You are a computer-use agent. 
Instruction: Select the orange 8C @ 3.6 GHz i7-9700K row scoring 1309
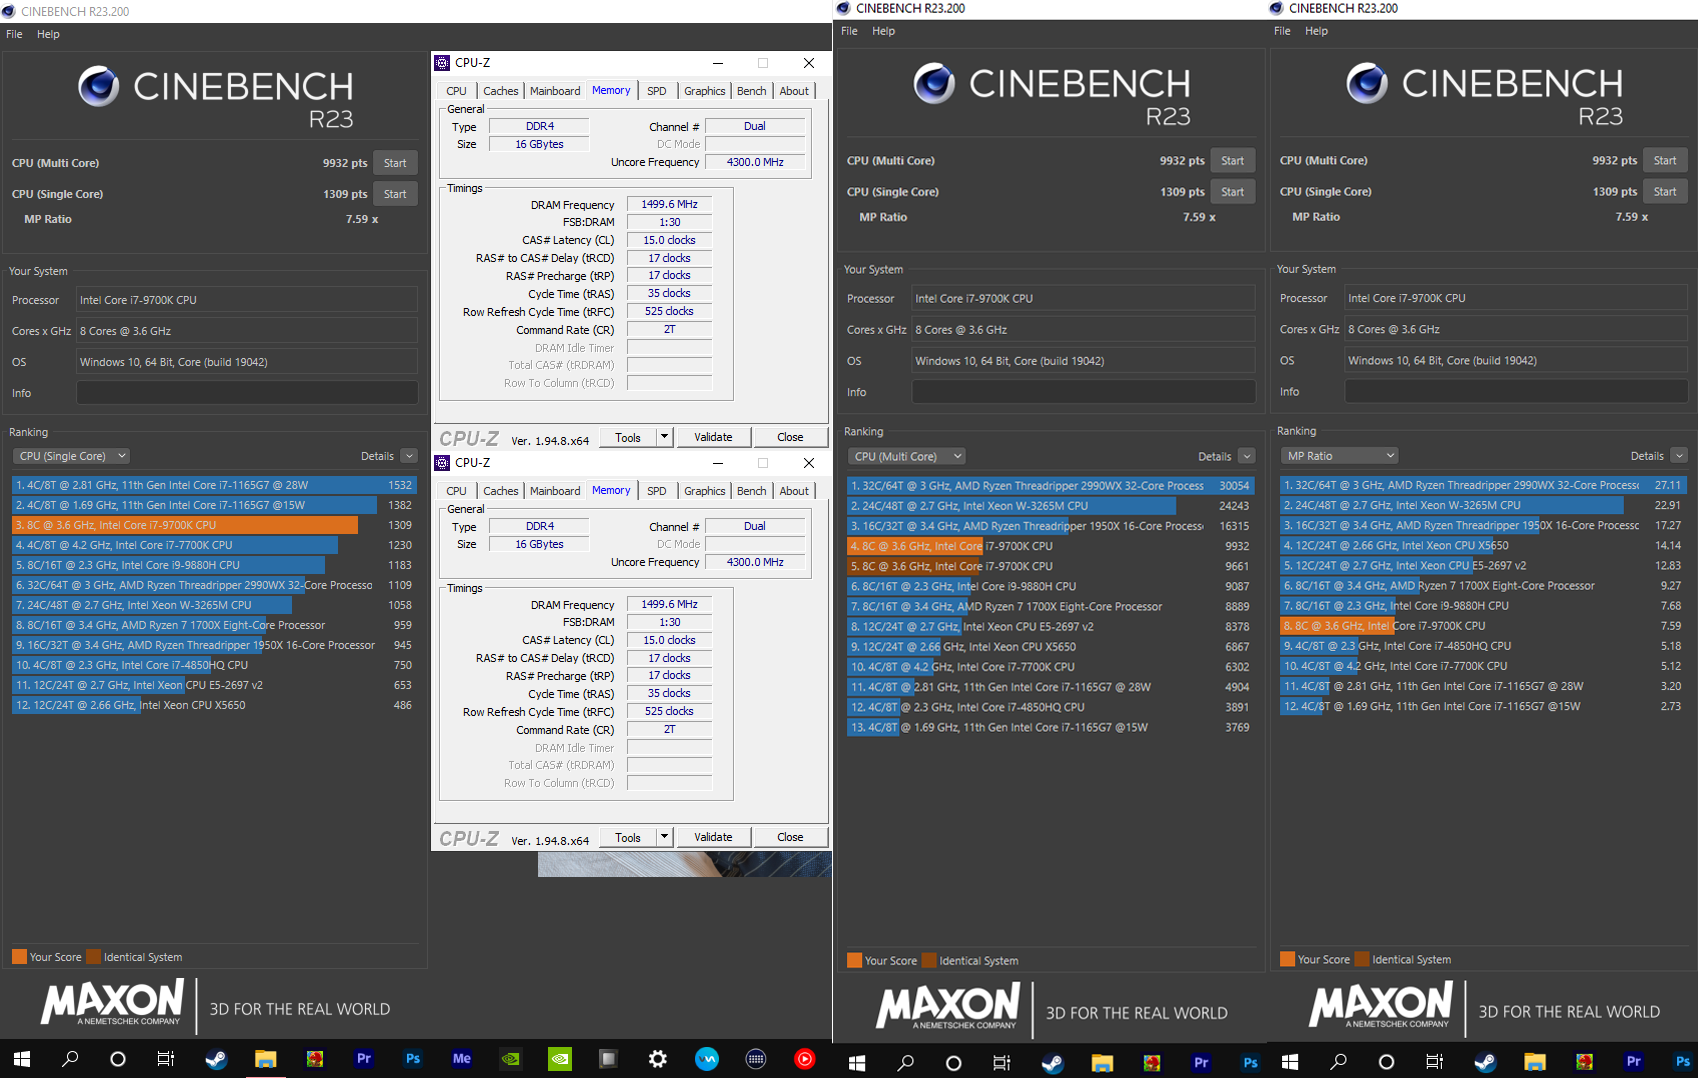click(x=214, y=525)
